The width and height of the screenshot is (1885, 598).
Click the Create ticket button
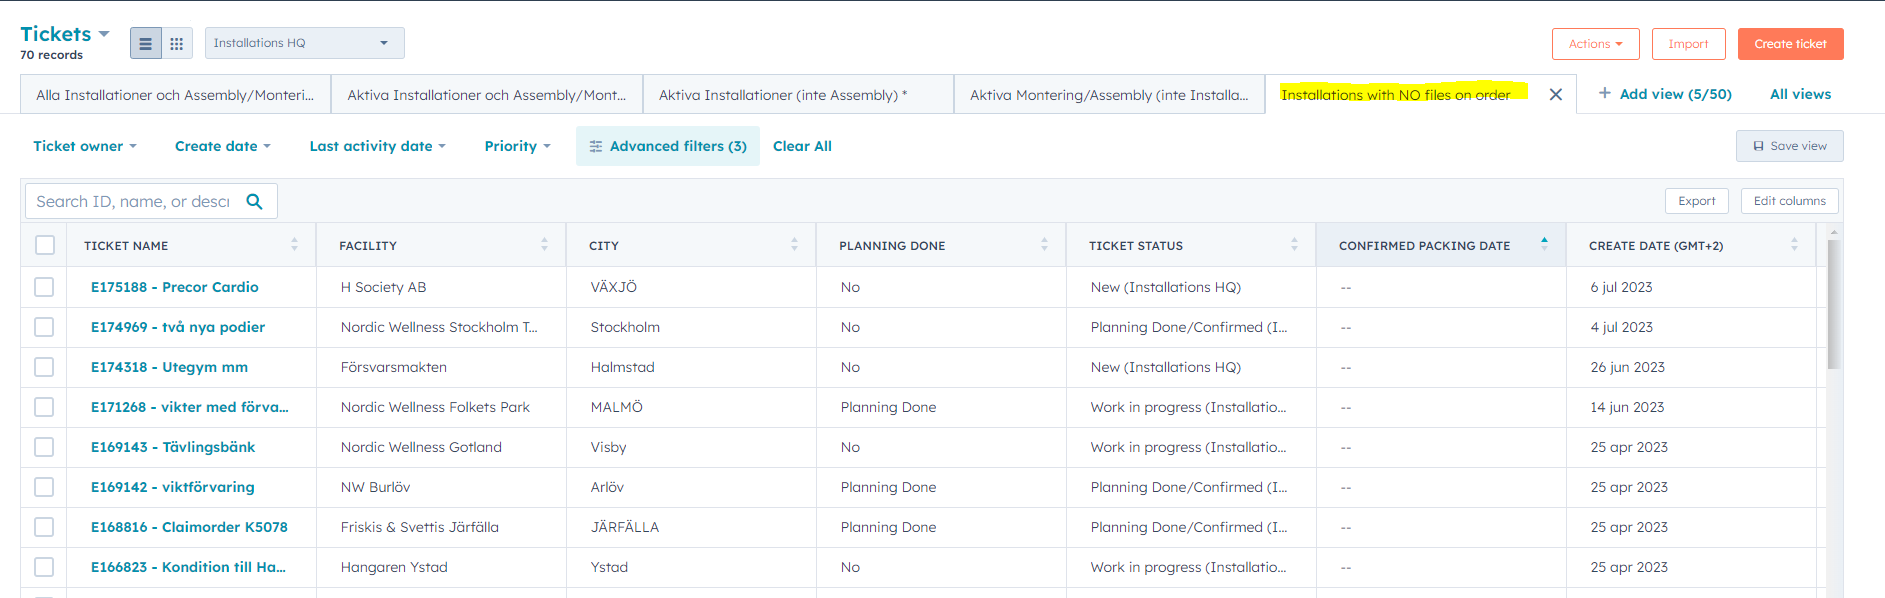click(x=1790, y=44)
